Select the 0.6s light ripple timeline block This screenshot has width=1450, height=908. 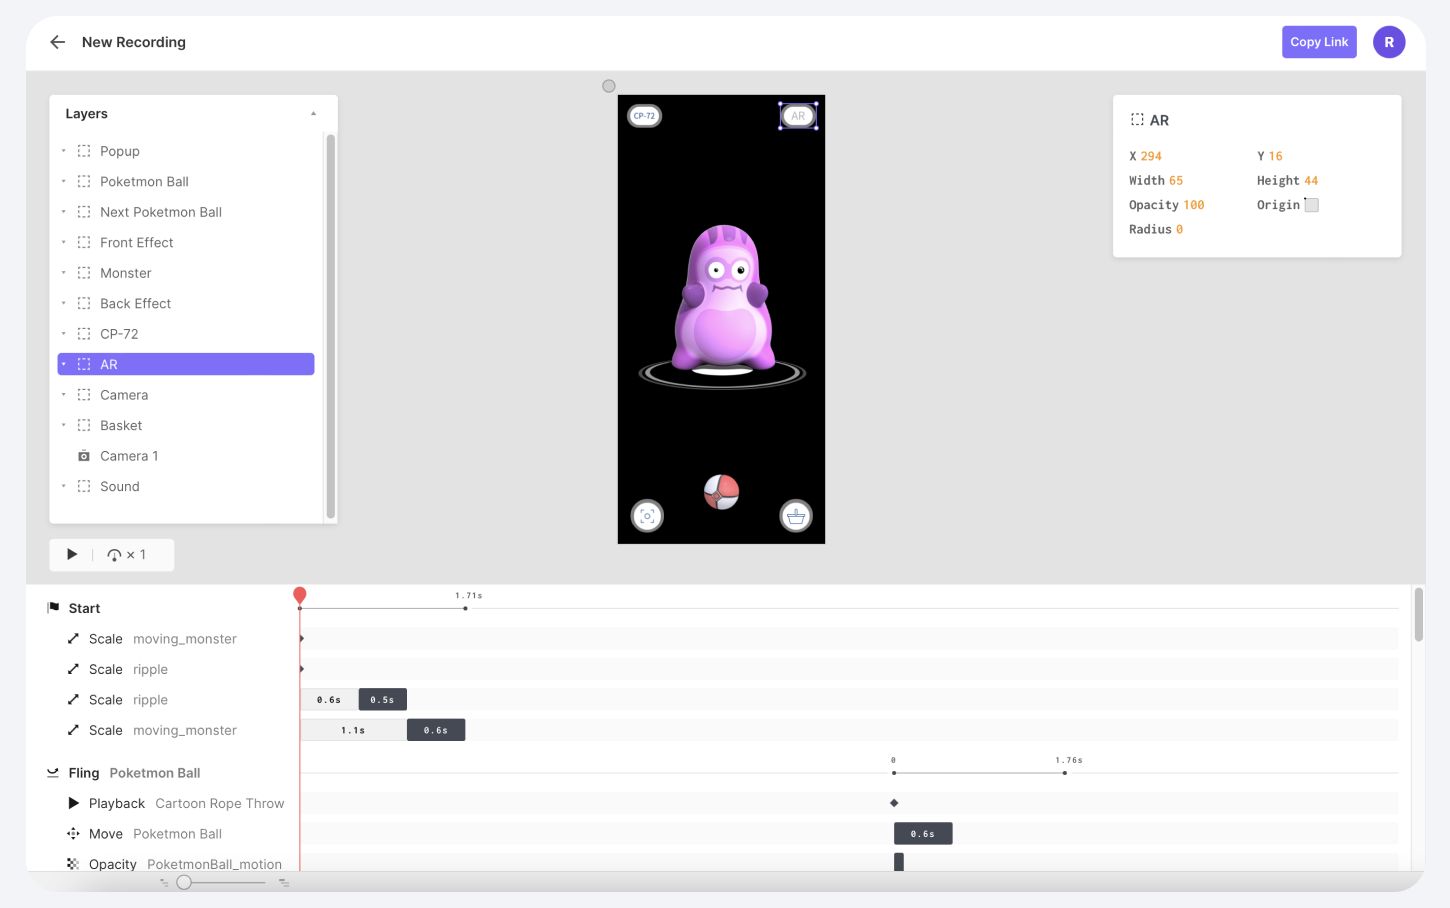point(330,700)
